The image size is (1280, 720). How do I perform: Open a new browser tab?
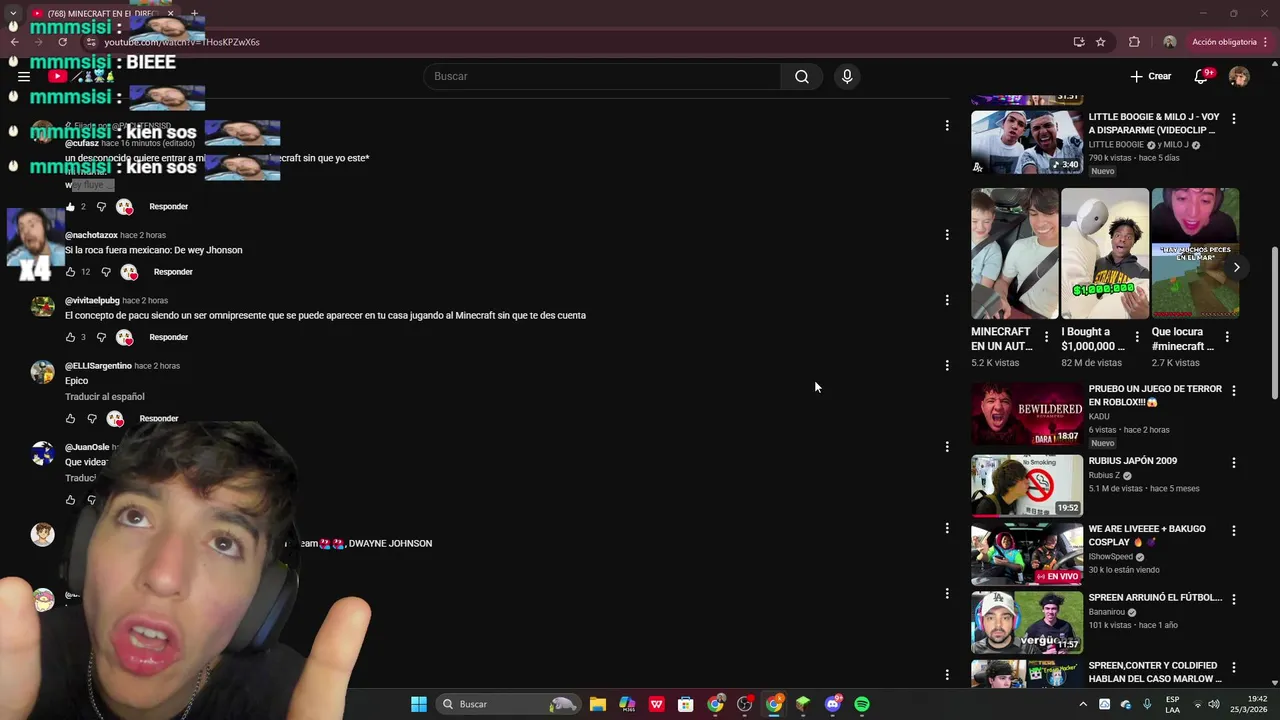coord(195,13)
